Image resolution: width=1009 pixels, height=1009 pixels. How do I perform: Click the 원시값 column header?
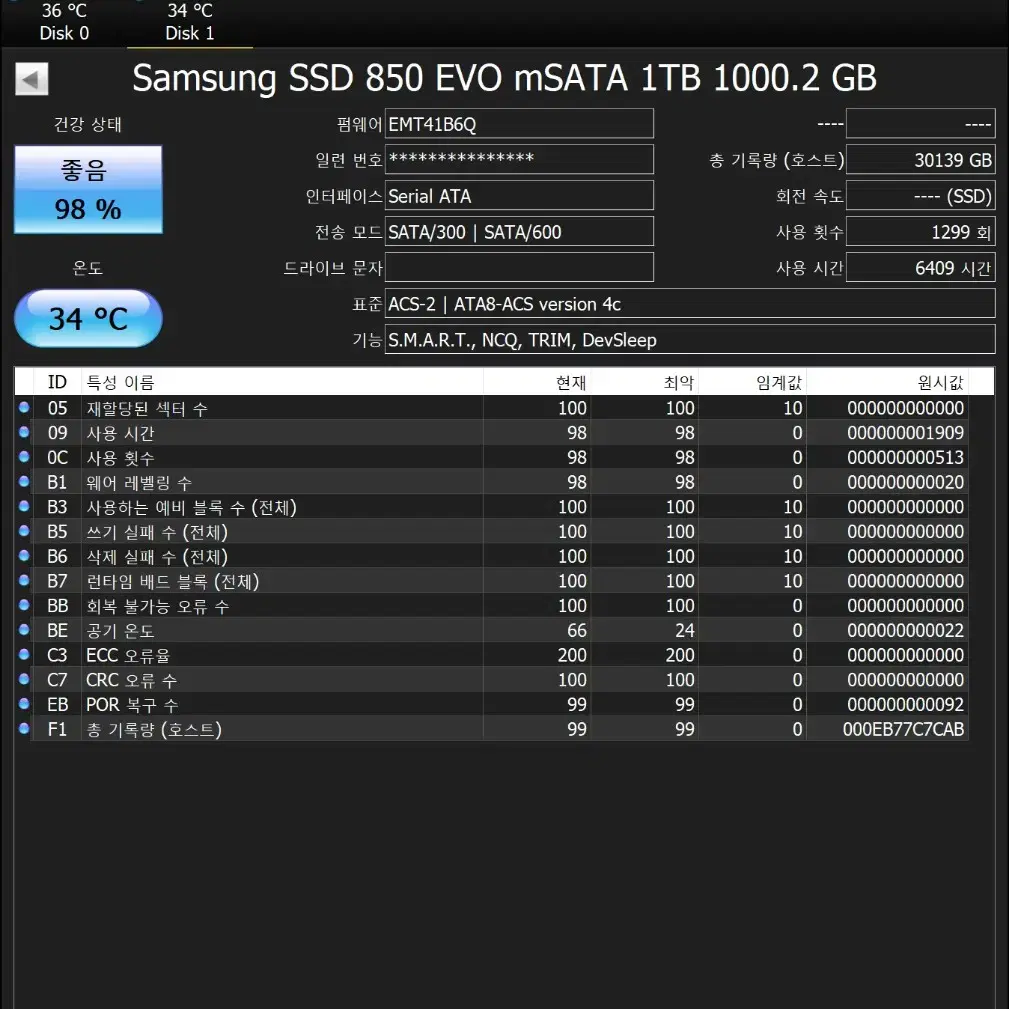pos(887,382)
